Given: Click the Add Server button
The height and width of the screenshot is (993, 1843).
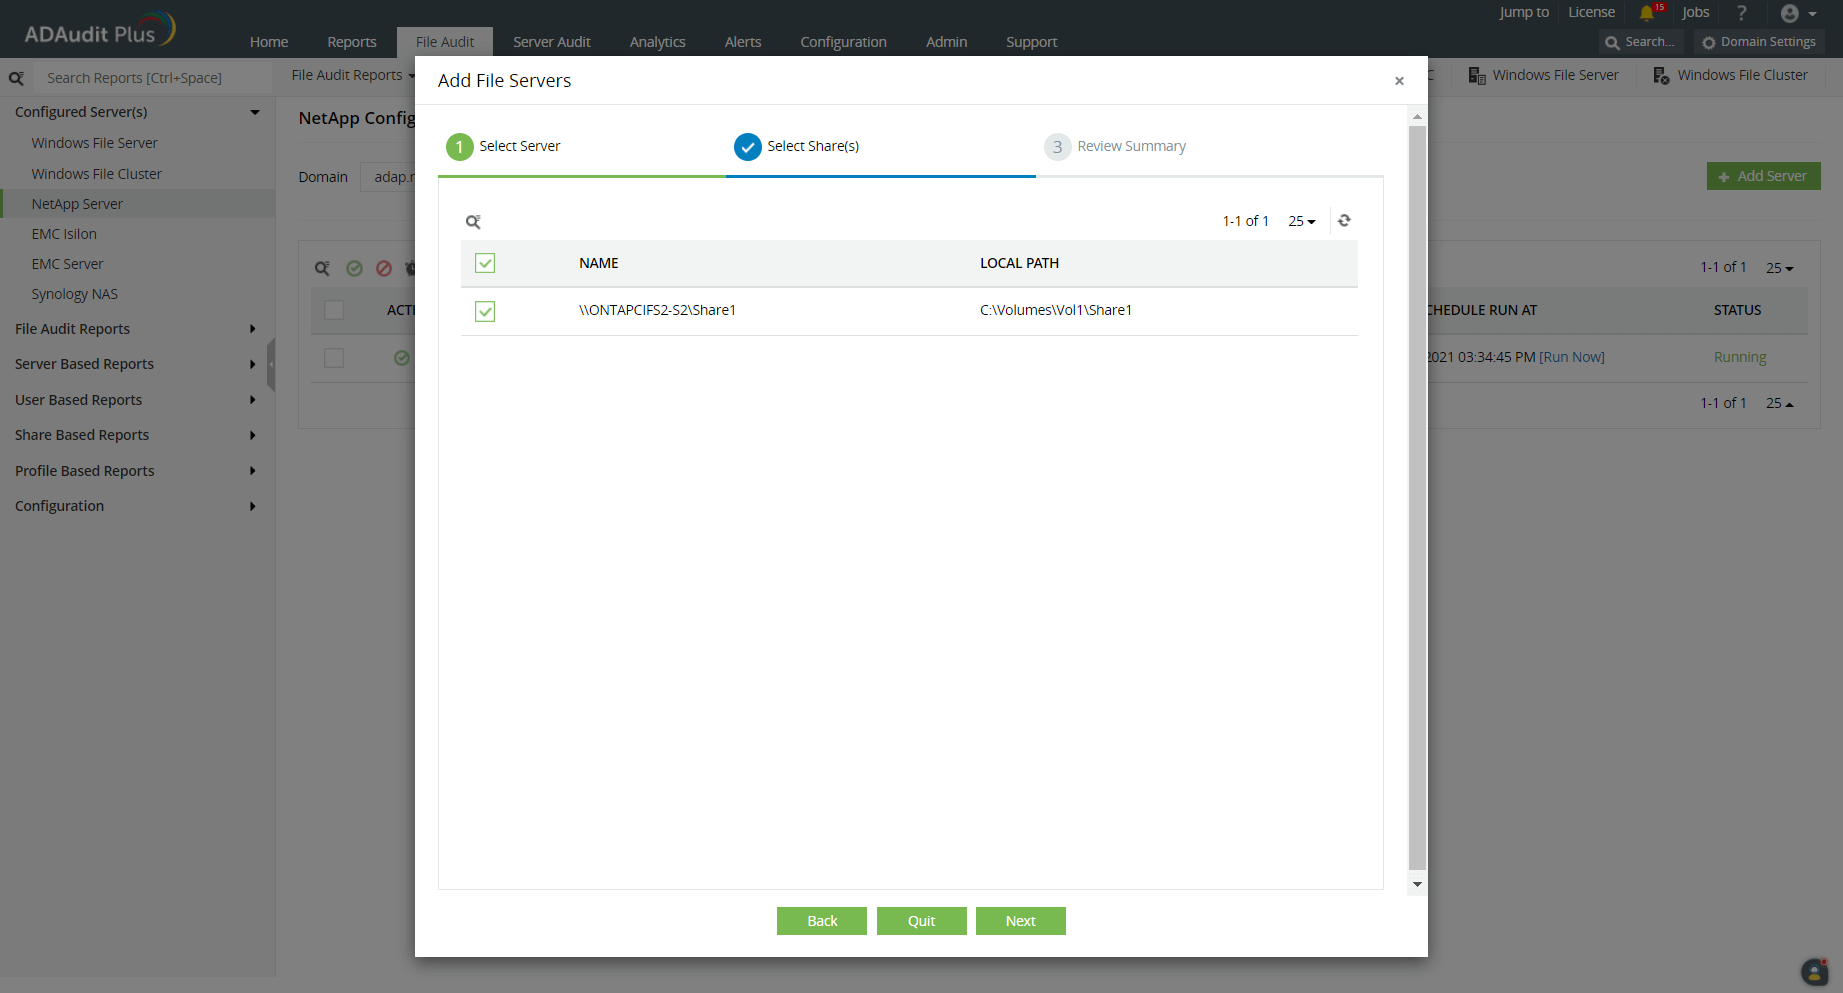Looking at the screenshot, I should (1764, 176).
